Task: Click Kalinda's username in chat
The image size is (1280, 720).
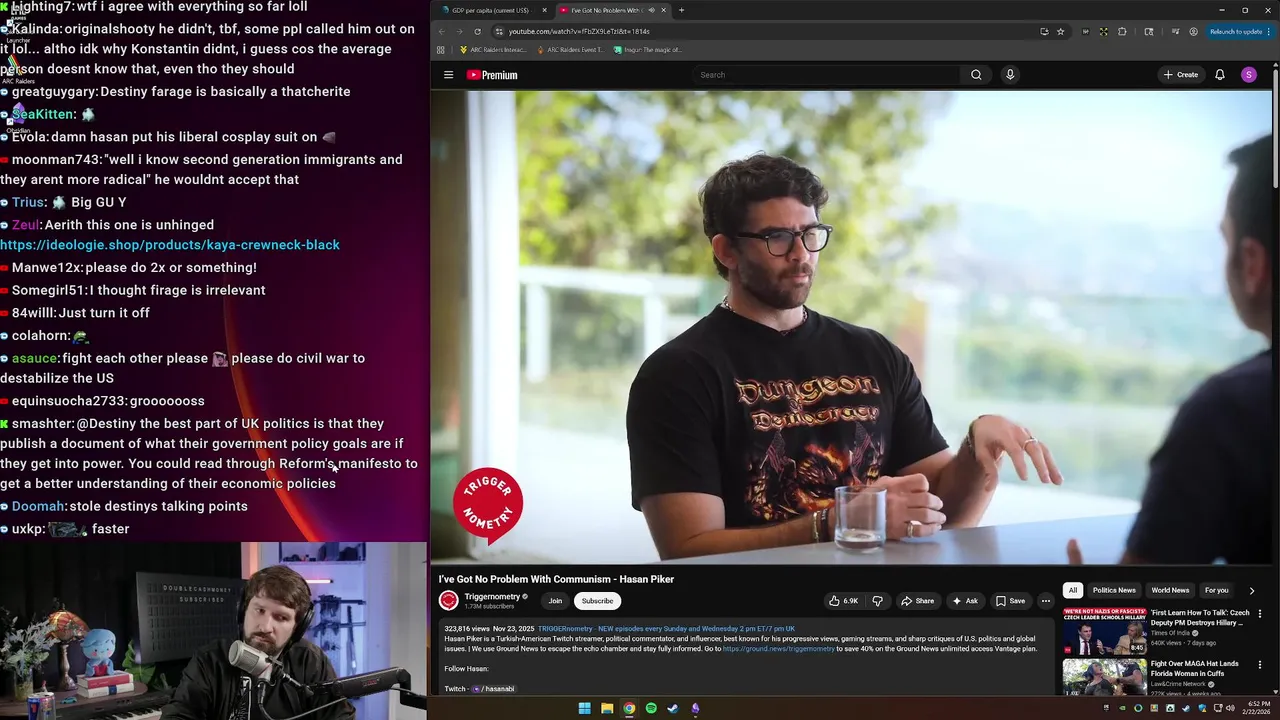Action: pyautogui.click(x=36, y=29)
